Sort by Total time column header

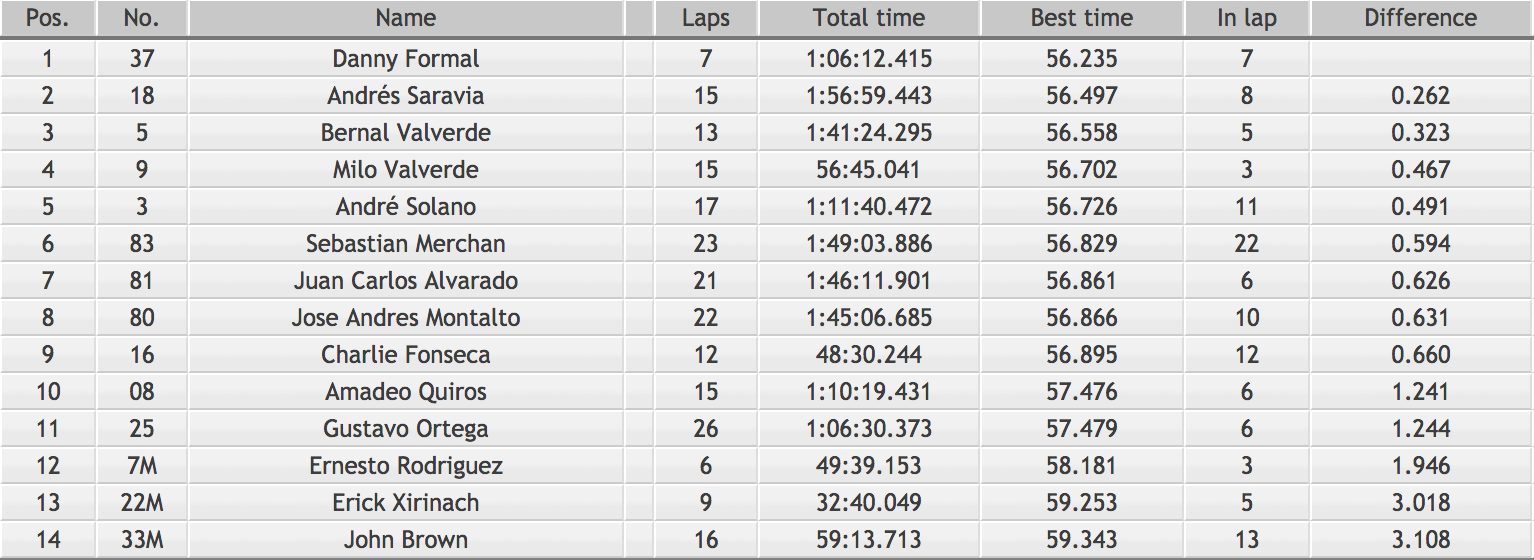coord(869,18)
